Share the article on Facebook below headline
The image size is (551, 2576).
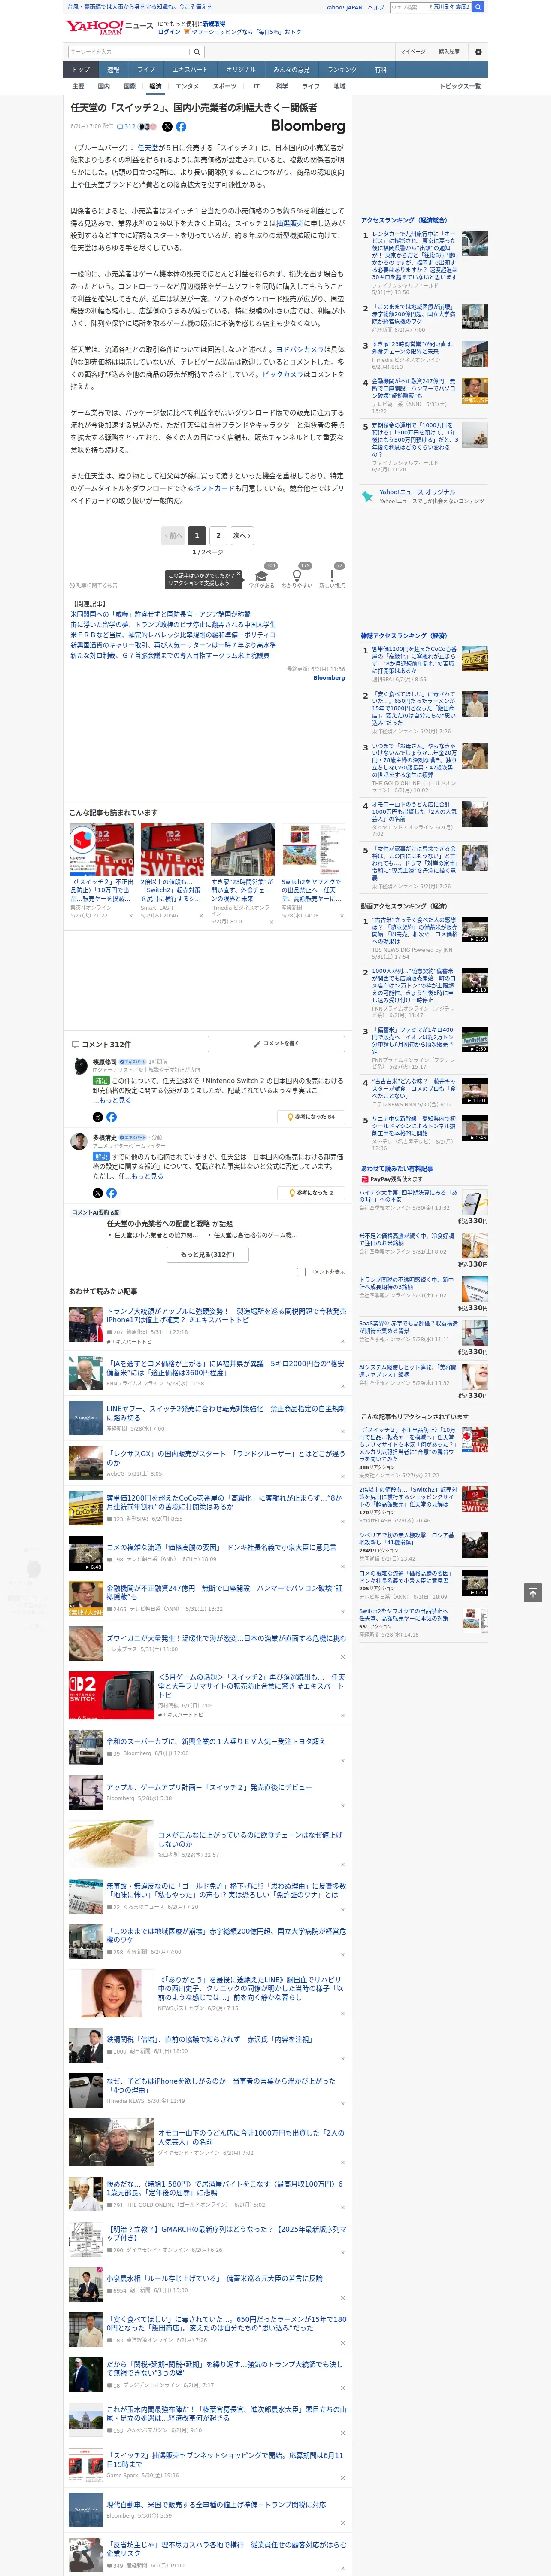pyautogui.click(x=181, y=127)
